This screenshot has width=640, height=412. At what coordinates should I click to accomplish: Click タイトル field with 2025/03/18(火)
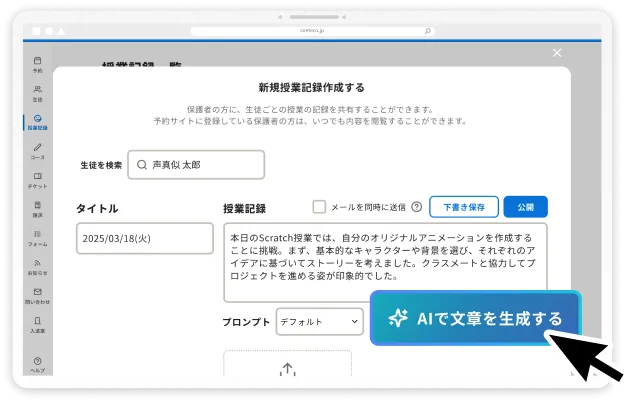point(145,238)
